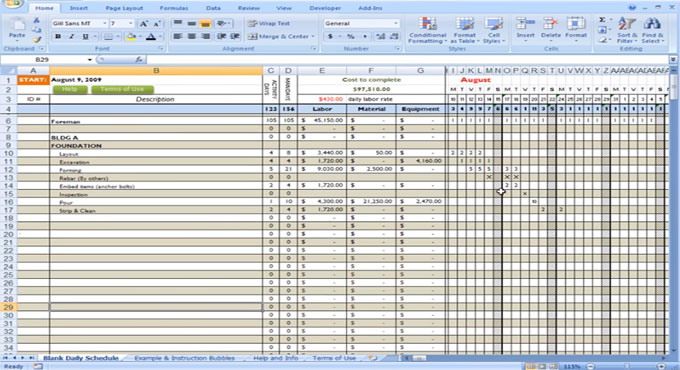
Task: Toggle italic formatting
Action: coord(72,36)
